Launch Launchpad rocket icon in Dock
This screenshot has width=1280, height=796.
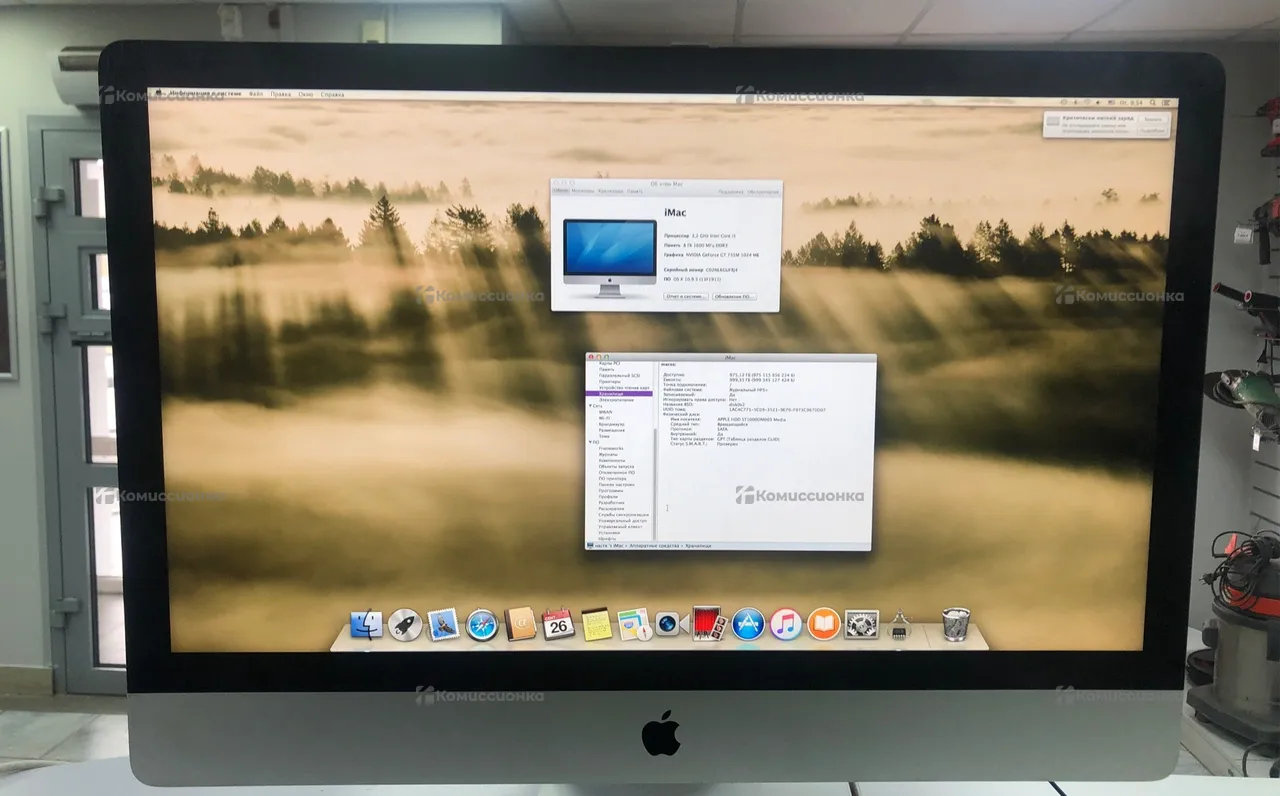(405, 626)
